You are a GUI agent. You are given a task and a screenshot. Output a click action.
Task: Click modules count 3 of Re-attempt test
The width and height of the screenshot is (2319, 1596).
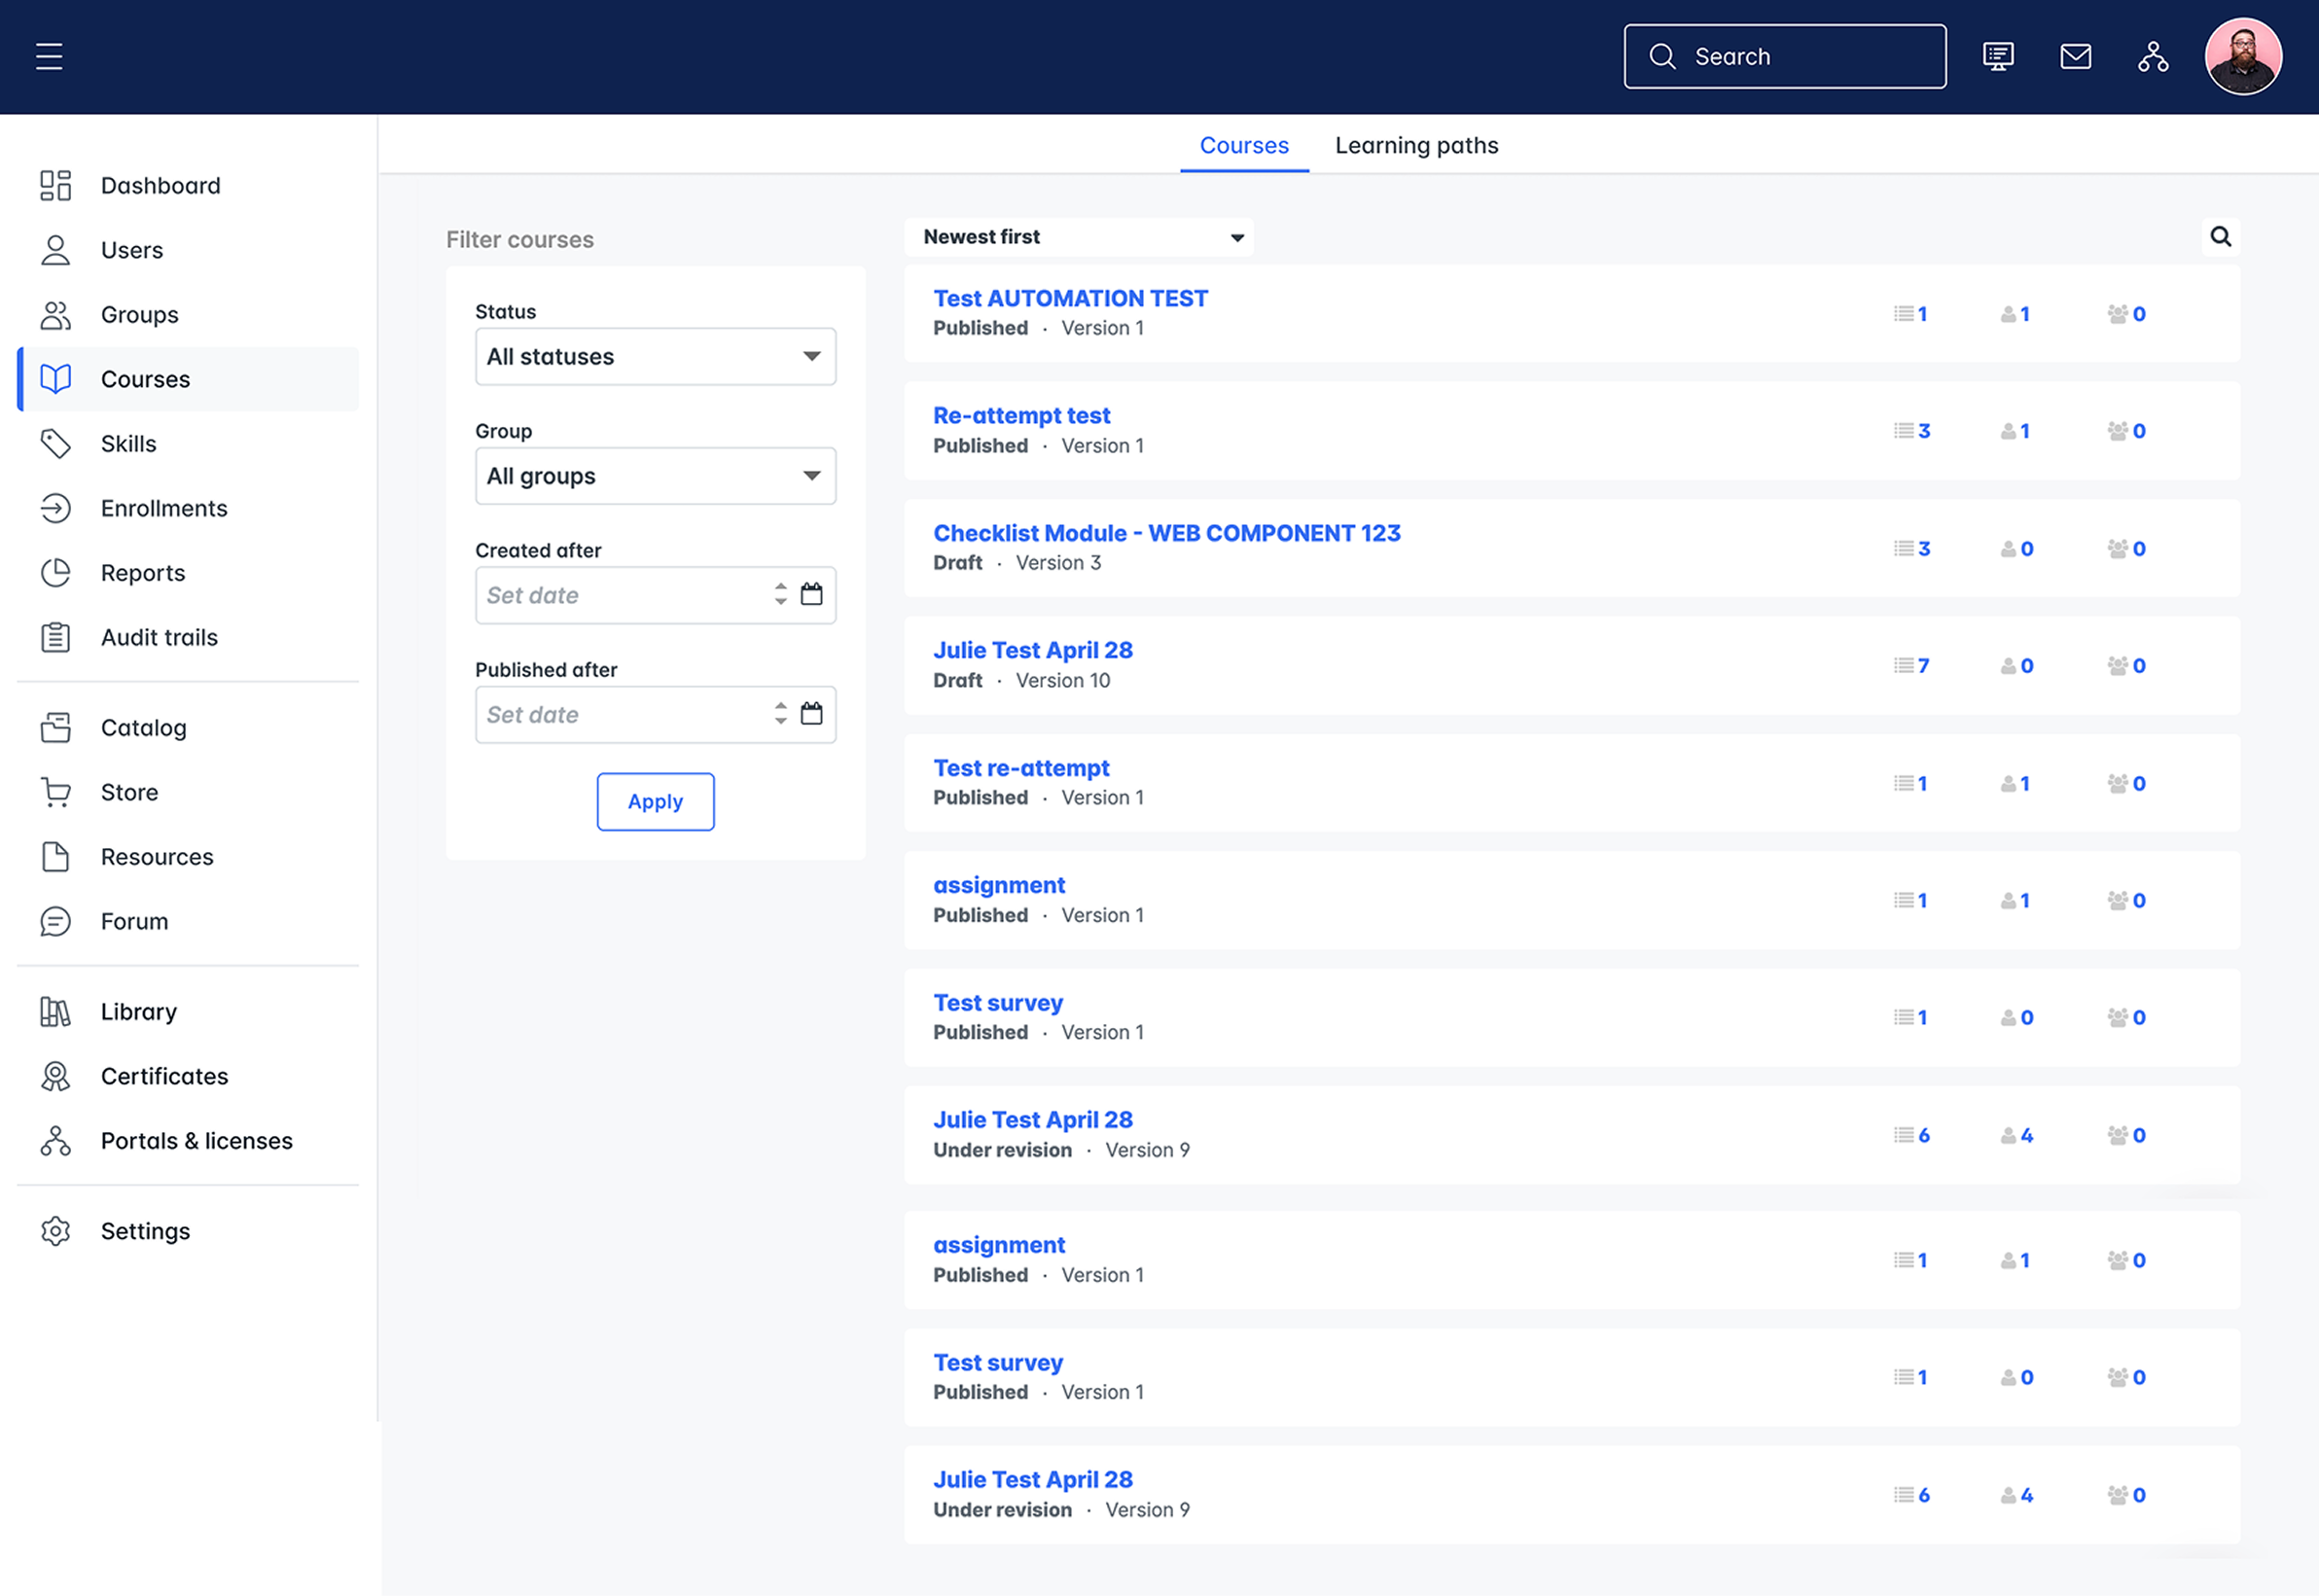coord(1911,431)
